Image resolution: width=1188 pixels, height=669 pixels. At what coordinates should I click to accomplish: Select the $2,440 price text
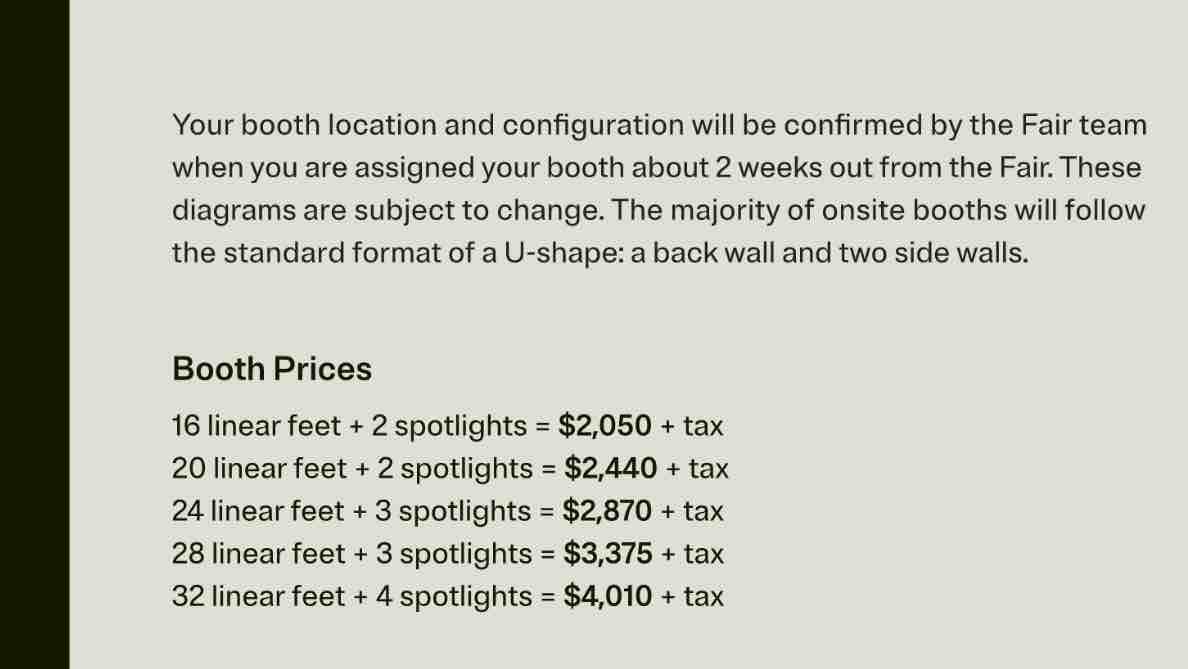tap(611, 468)
